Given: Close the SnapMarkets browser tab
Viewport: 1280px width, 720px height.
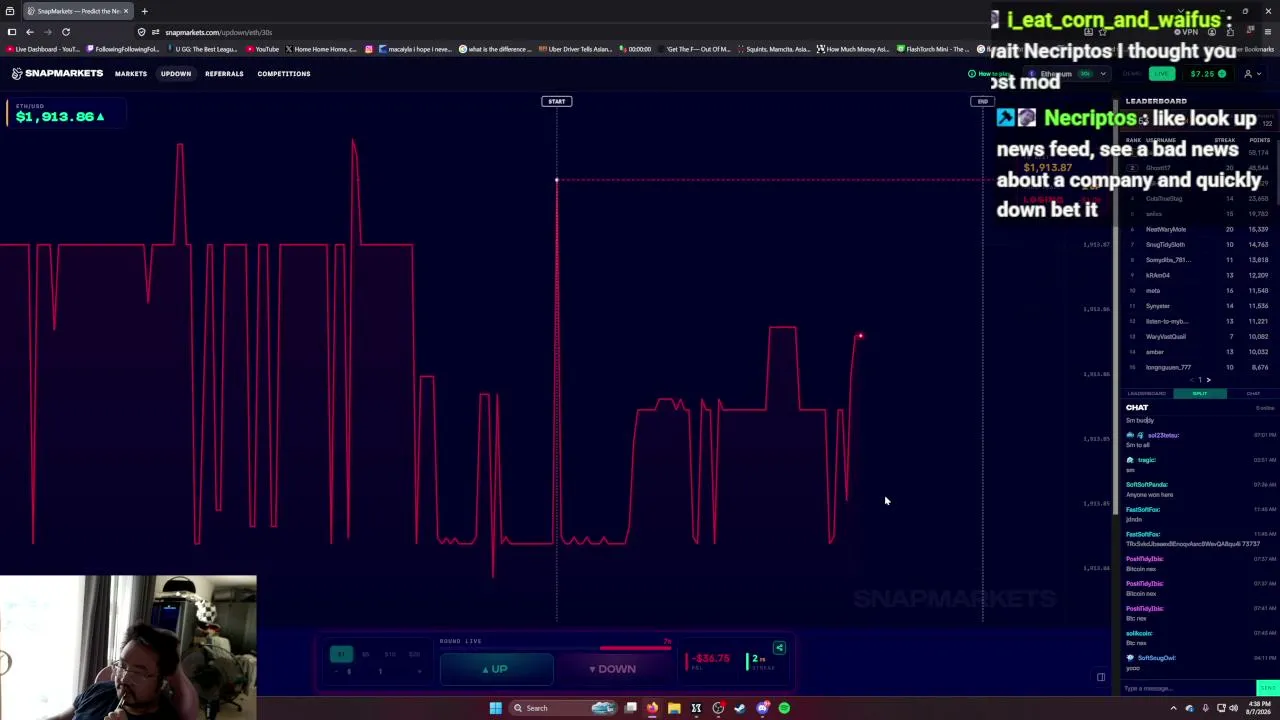Looking at the screenshot, I should 125,11.
